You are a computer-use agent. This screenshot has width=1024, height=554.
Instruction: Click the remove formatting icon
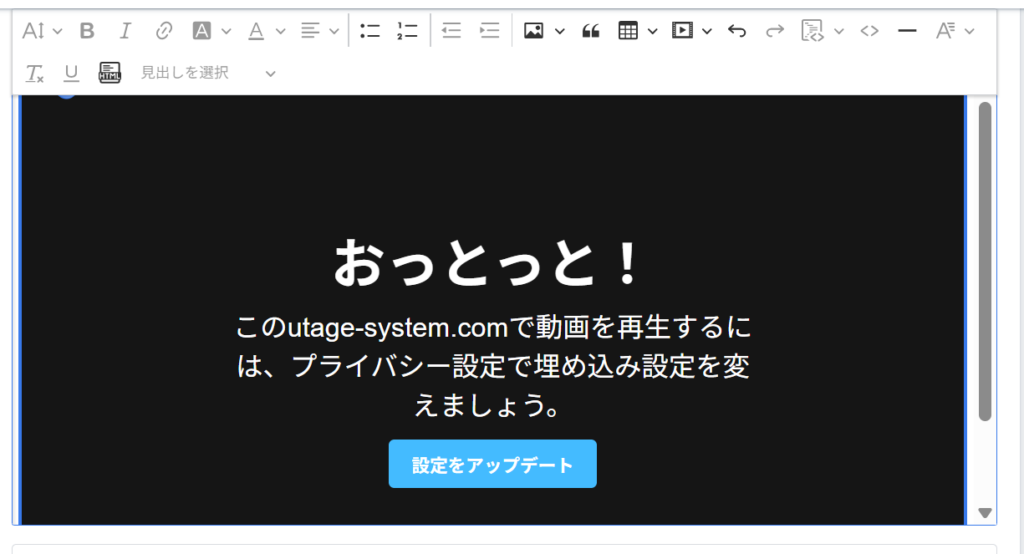(35, 73)
